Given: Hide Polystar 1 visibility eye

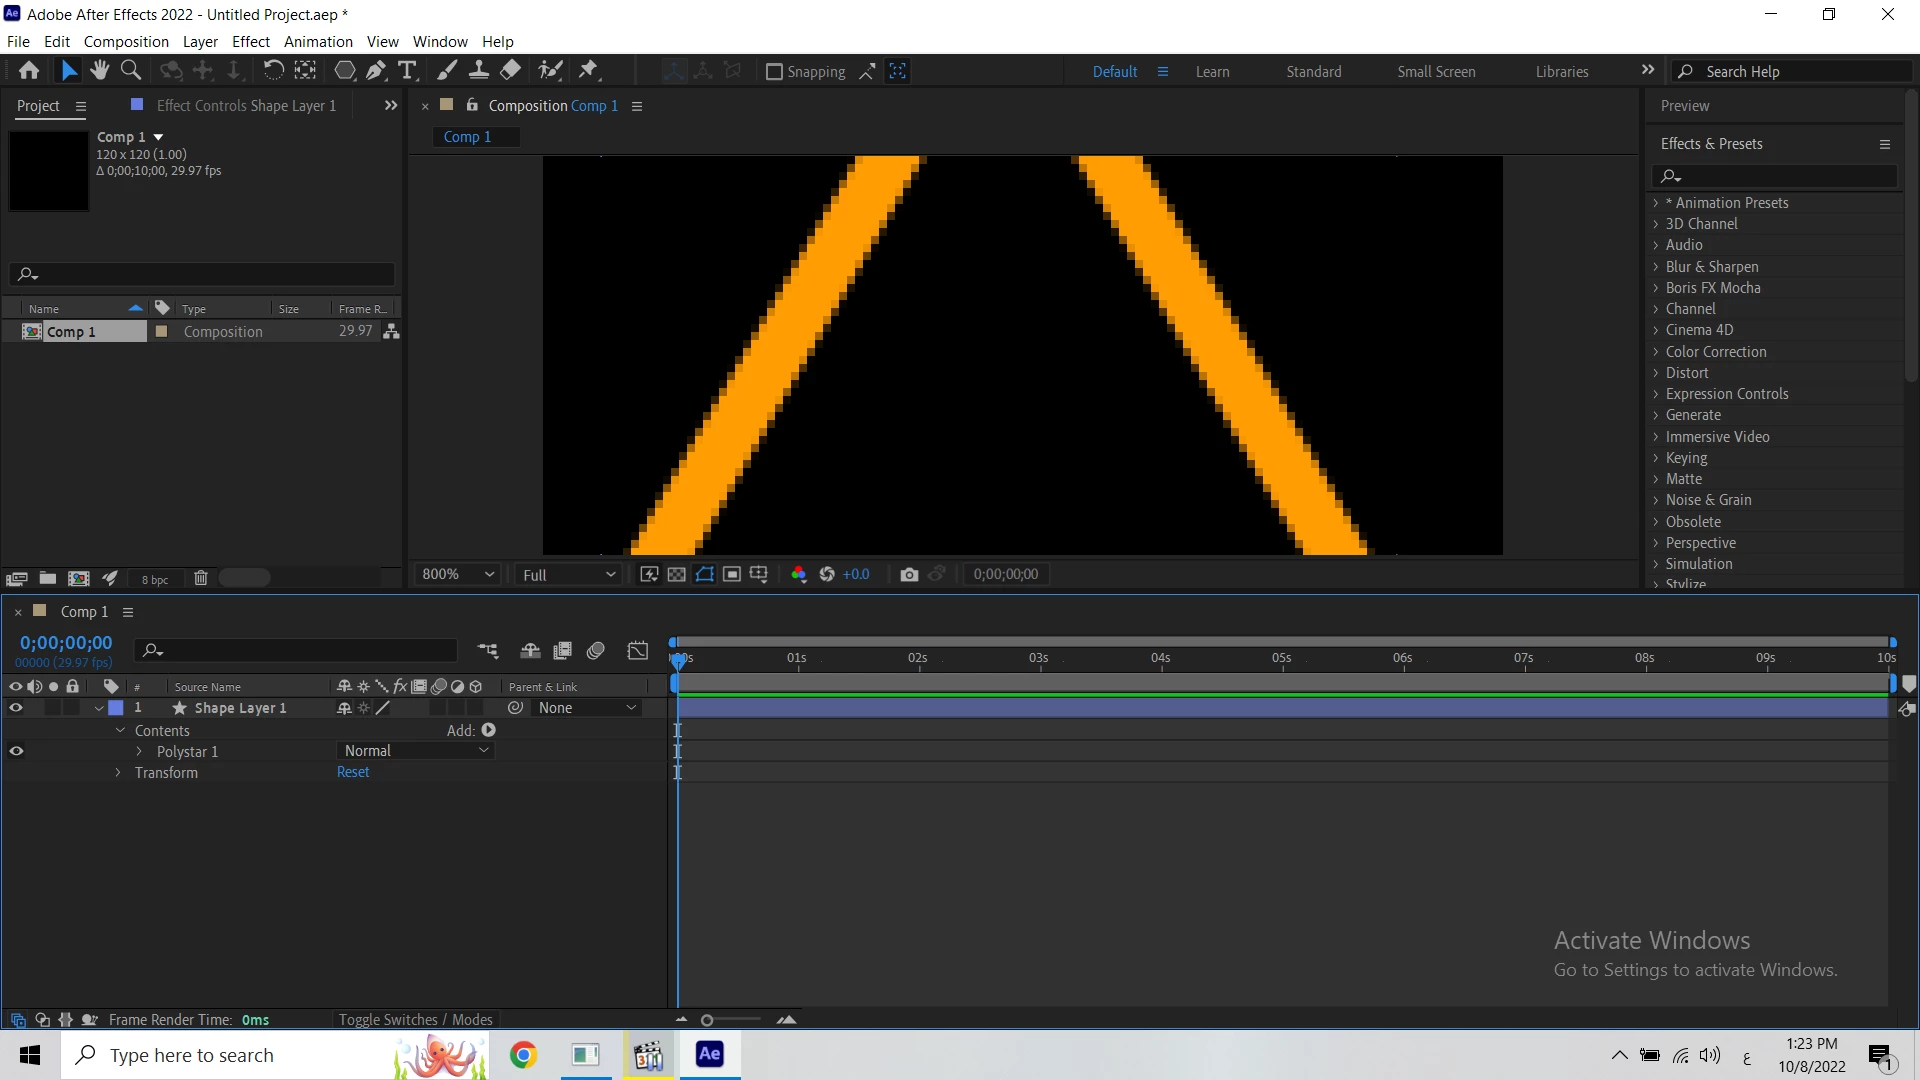Looking at the screenshot, I should pos(16,751).
